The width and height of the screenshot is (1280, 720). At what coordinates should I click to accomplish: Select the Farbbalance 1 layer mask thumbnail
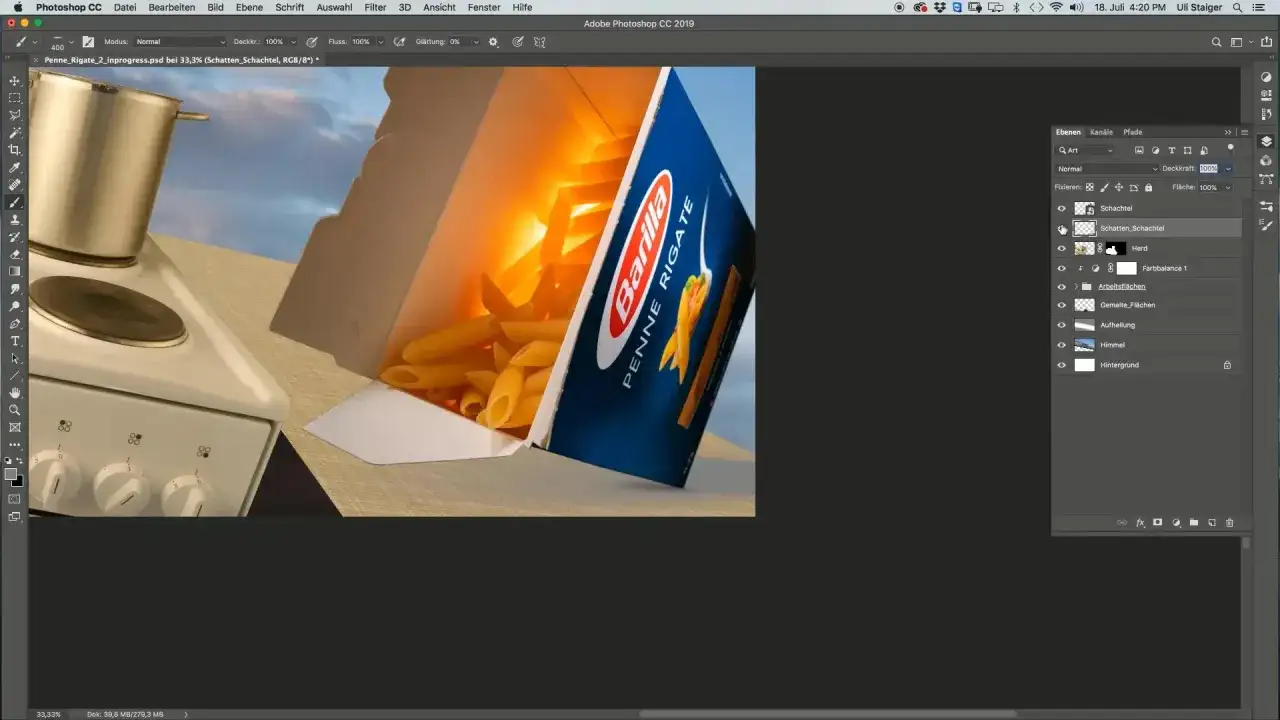pyautogui.click(x=1126, y=268)
